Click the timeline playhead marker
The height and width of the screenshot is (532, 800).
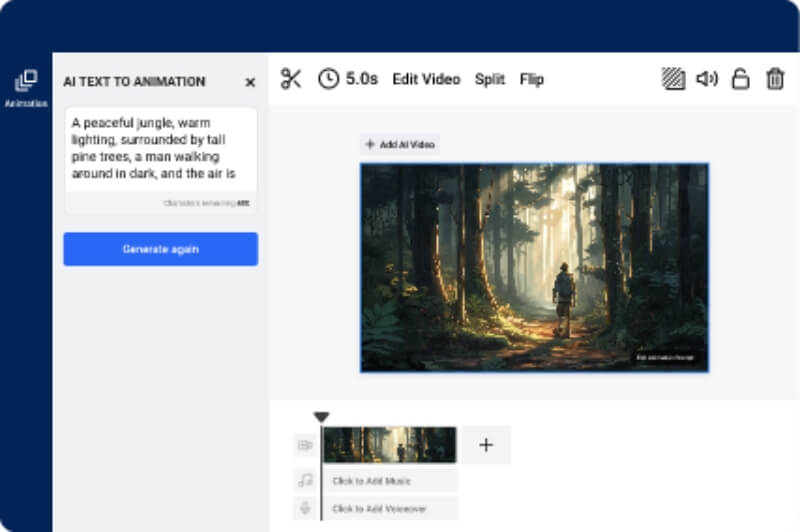(321, 417)
